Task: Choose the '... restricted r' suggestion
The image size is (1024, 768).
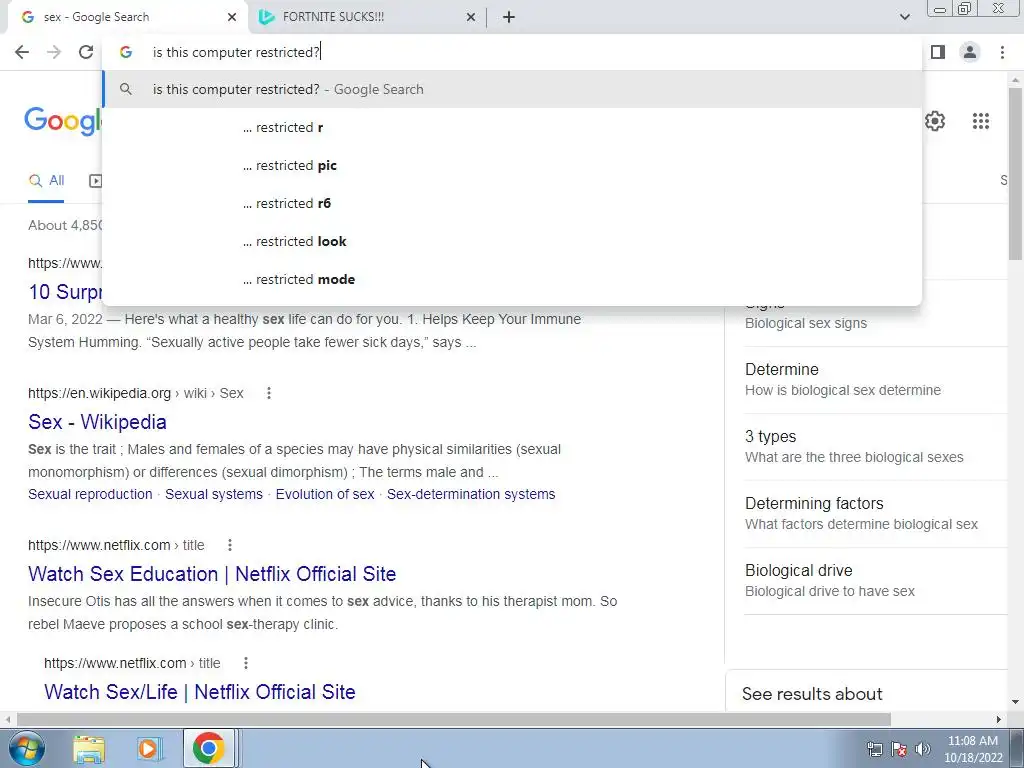Action: [512, 127]
